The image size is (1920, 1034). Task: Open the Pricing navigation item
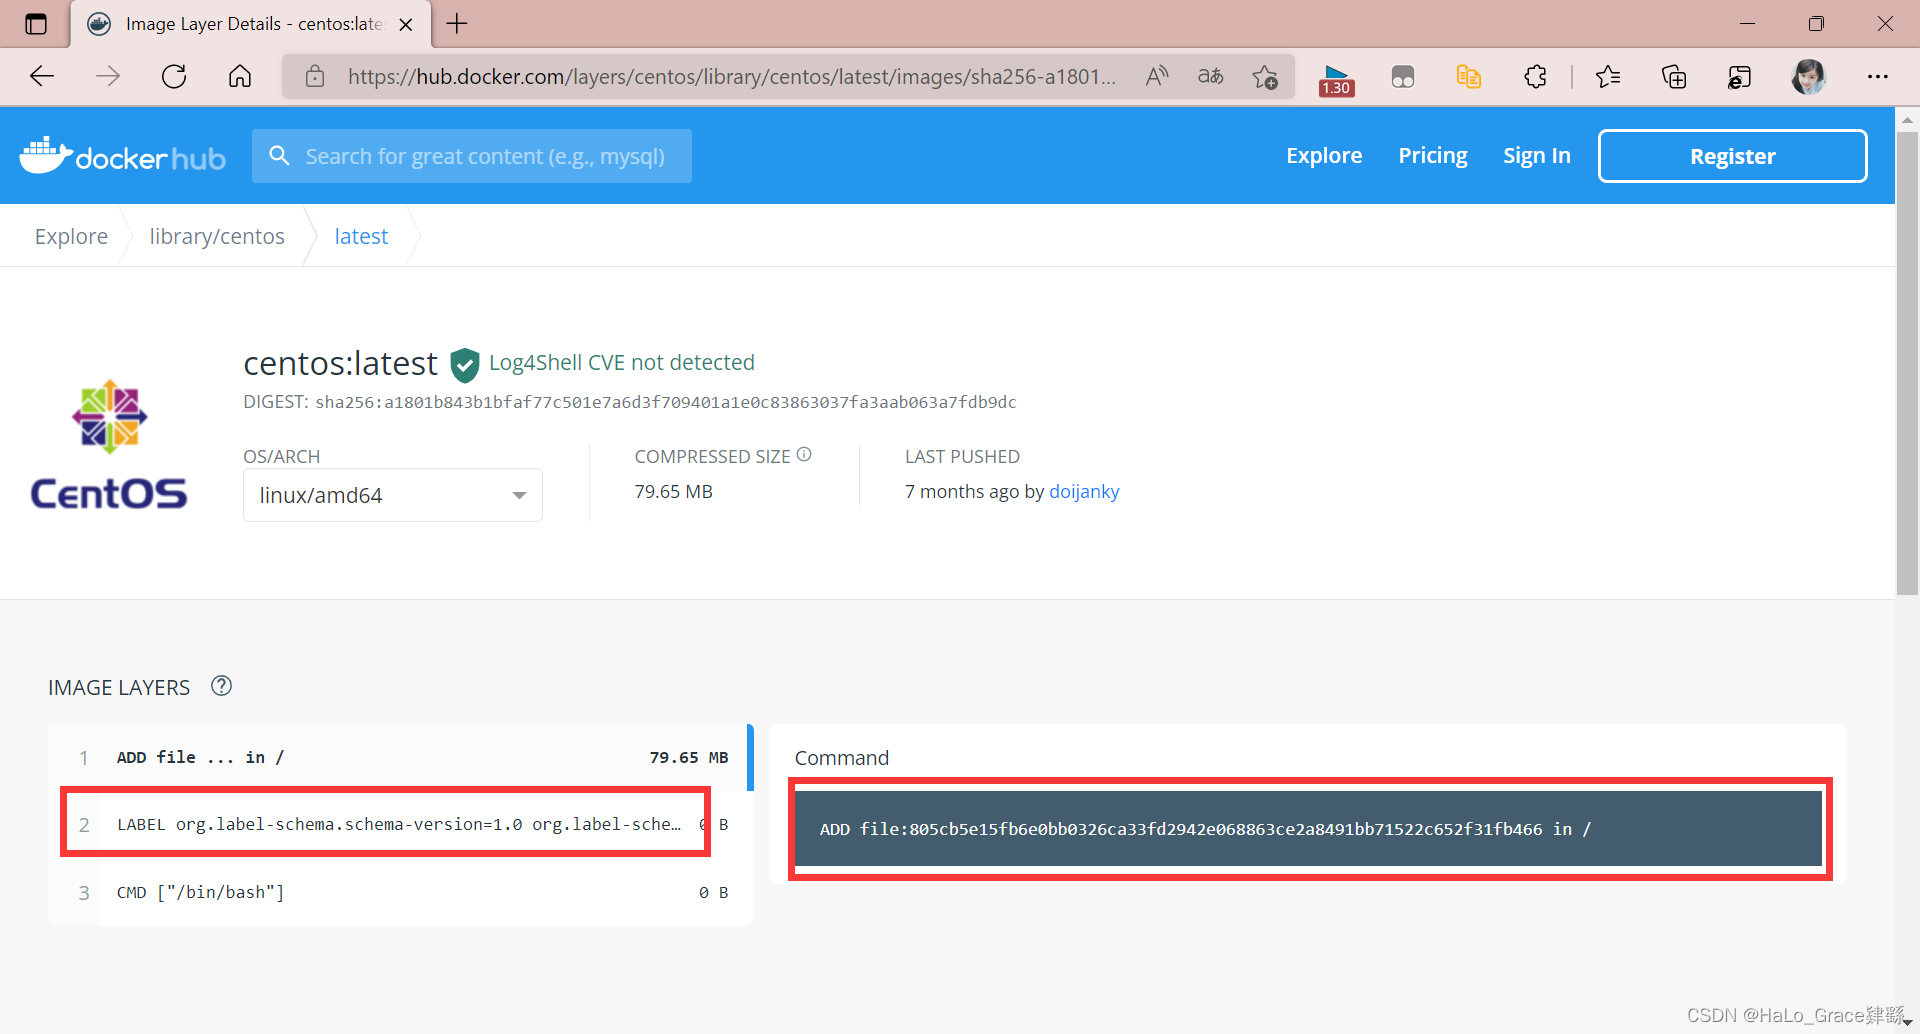1433,156
